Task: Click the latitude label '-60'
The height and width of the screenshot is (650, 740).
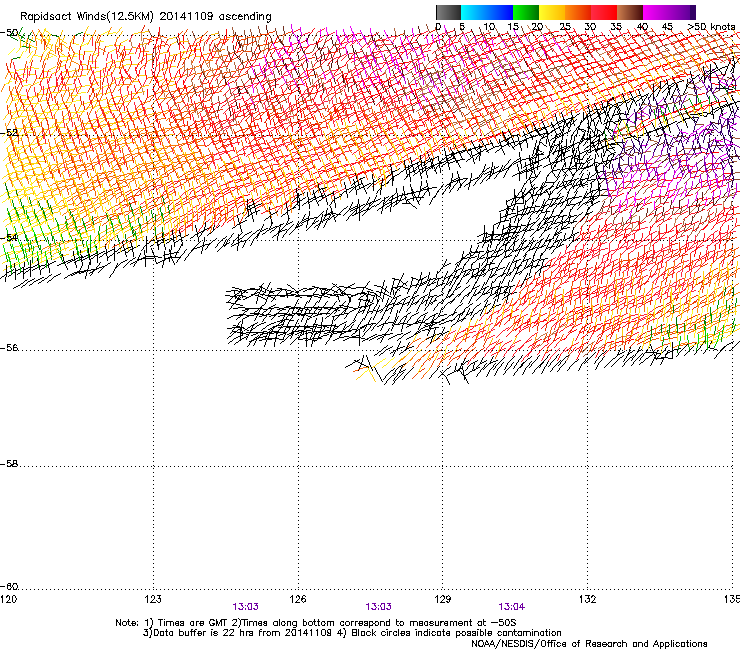Action: tap(9, 587)
